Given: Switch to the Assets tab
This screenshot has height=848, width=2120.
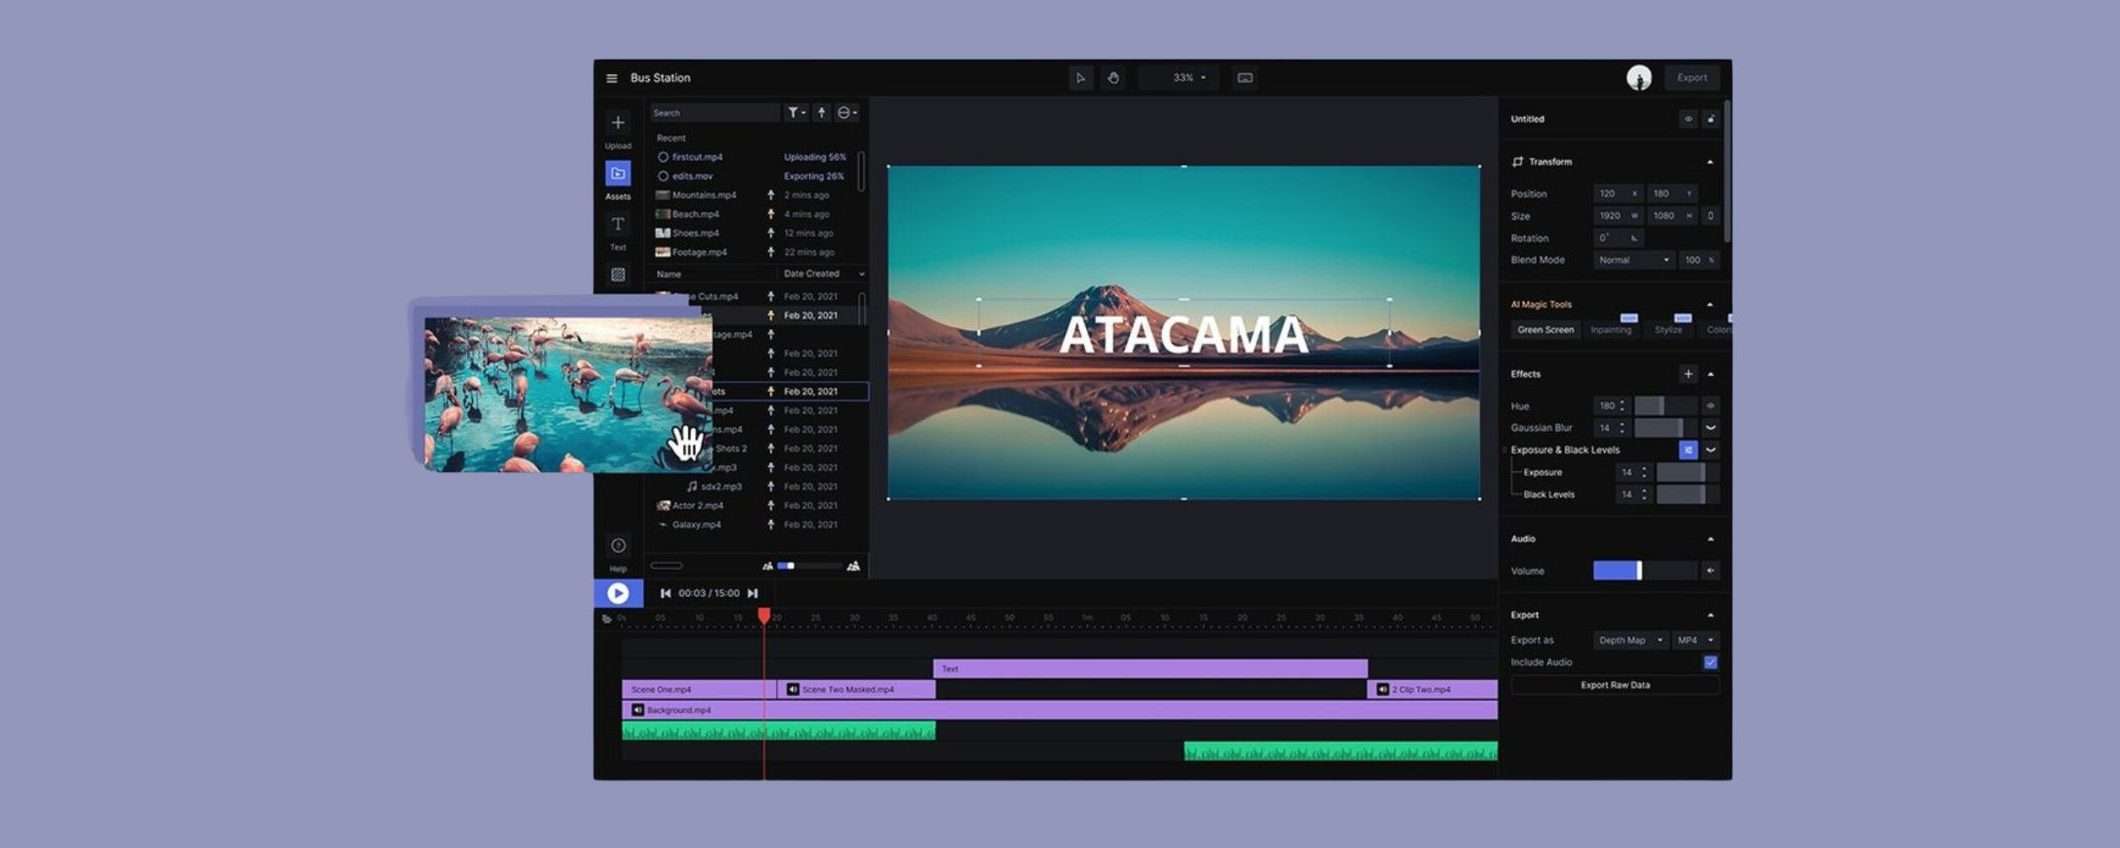Looking at the screenshot, I should [x=618, y=174].
